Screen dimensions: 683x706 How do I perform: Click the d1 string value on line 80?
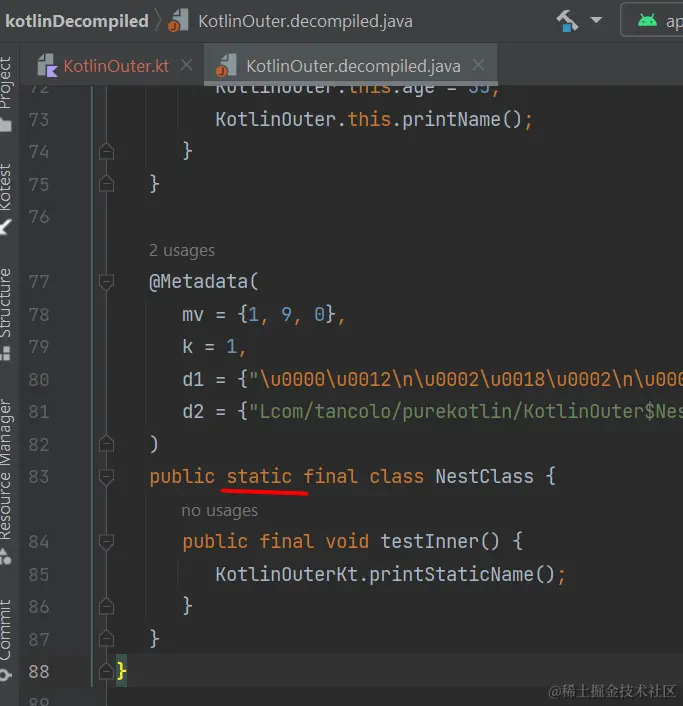pyautogui.click(x=466, y=380)
